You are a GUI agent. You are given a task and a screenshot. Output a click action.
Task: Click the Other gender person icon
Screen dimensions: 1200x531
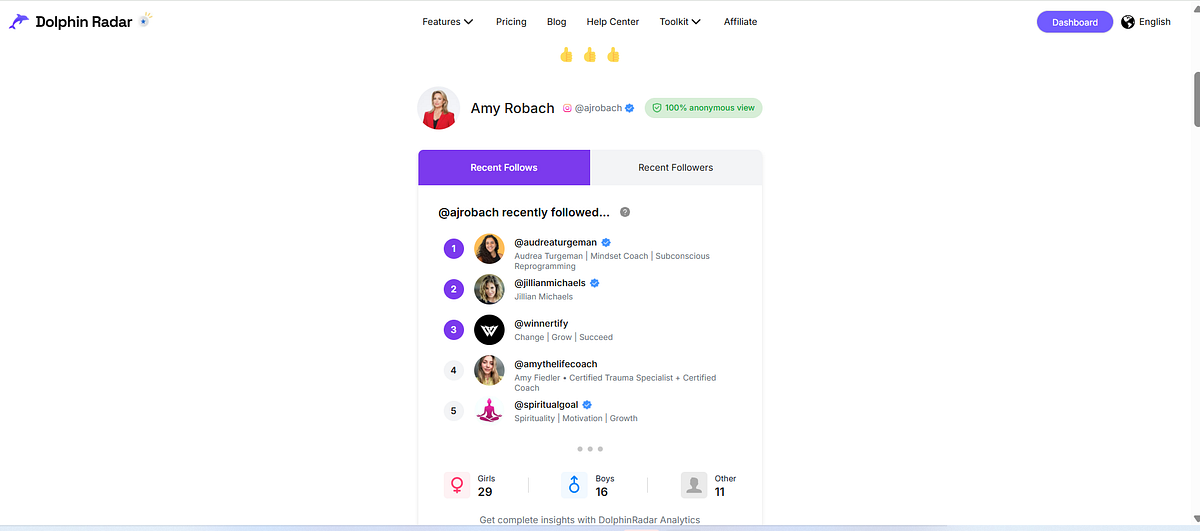694,485
